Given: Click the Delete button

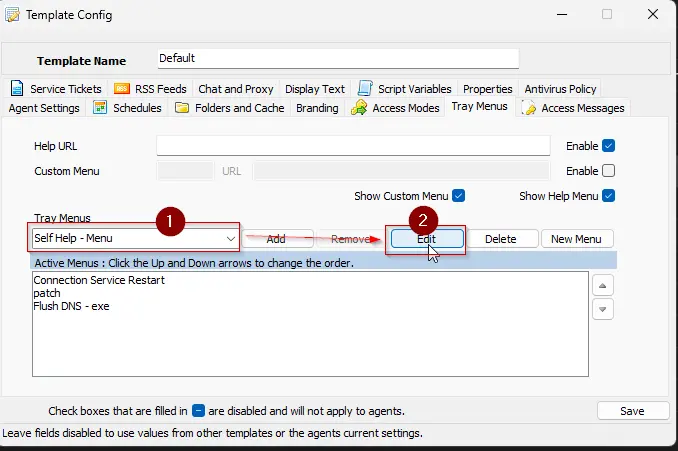Looking at the screenshot, I should tap(501, 239).
